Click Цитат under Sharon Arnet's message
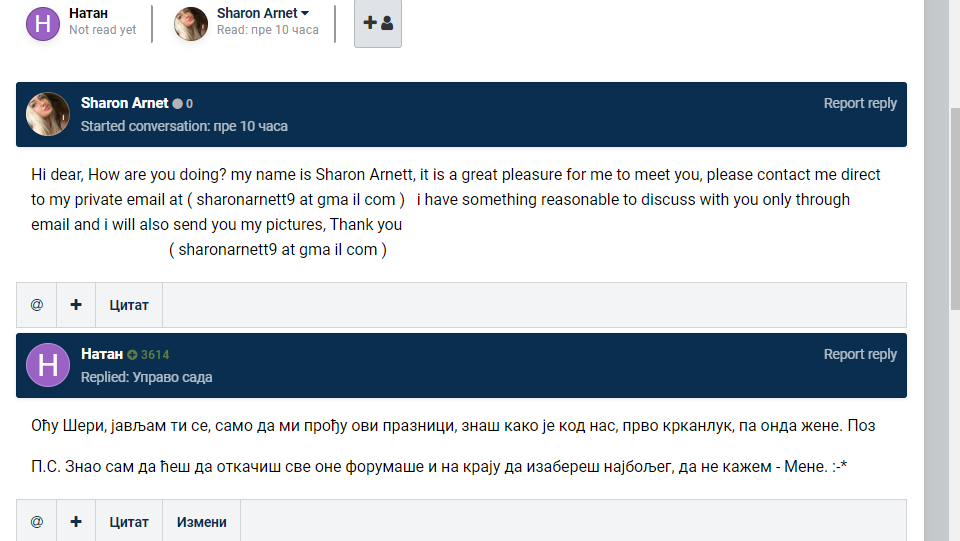The image size is (960, 541). tap(129, 305)
